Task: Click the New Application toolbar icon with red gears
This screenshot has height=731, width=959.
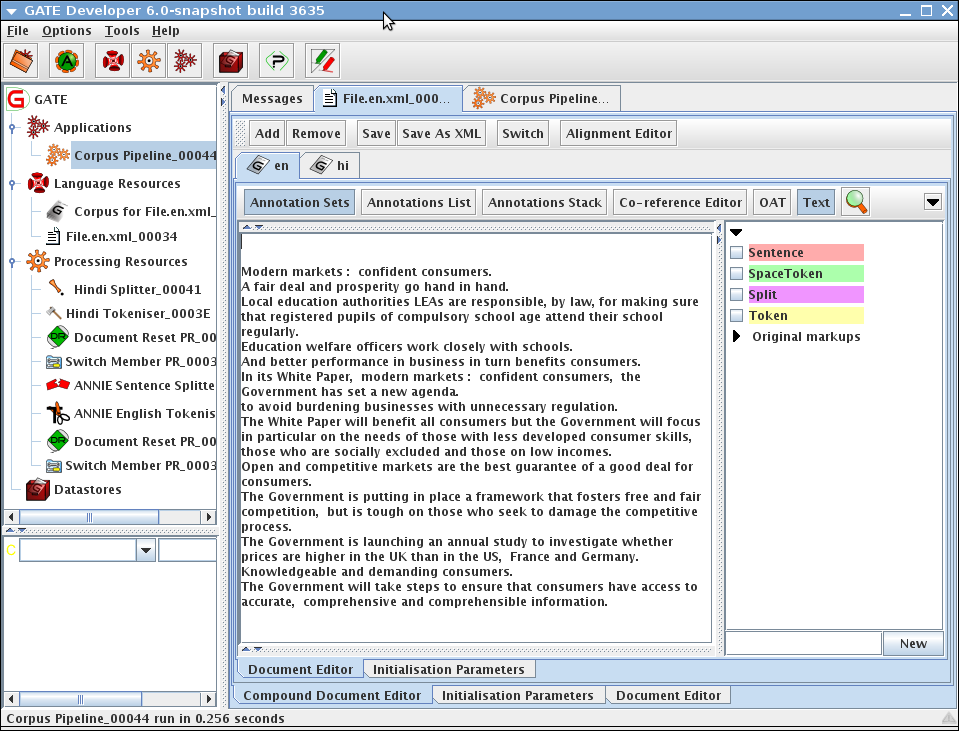Action: coord(183,61)
